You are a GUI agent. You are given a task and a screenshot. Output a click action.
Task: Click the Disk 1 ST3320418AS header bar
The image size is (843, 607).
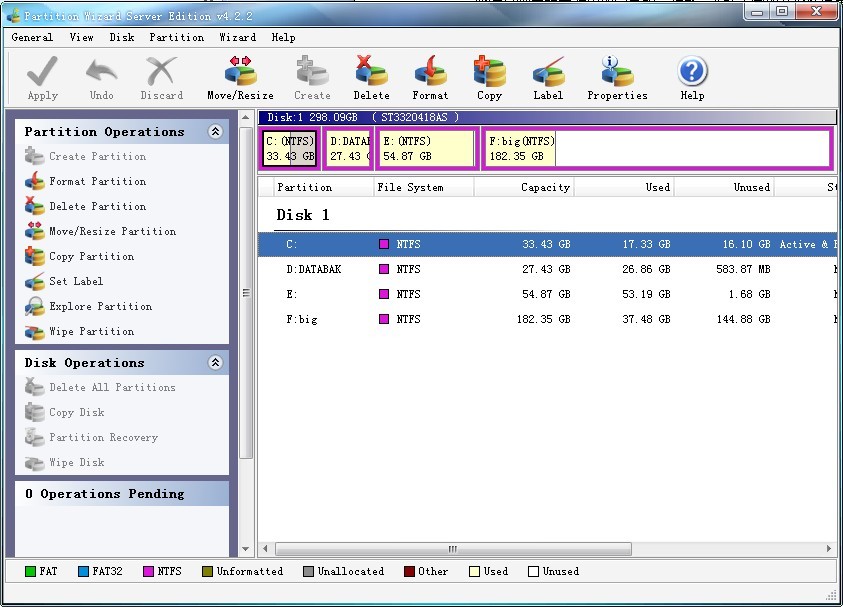(547, 117)
